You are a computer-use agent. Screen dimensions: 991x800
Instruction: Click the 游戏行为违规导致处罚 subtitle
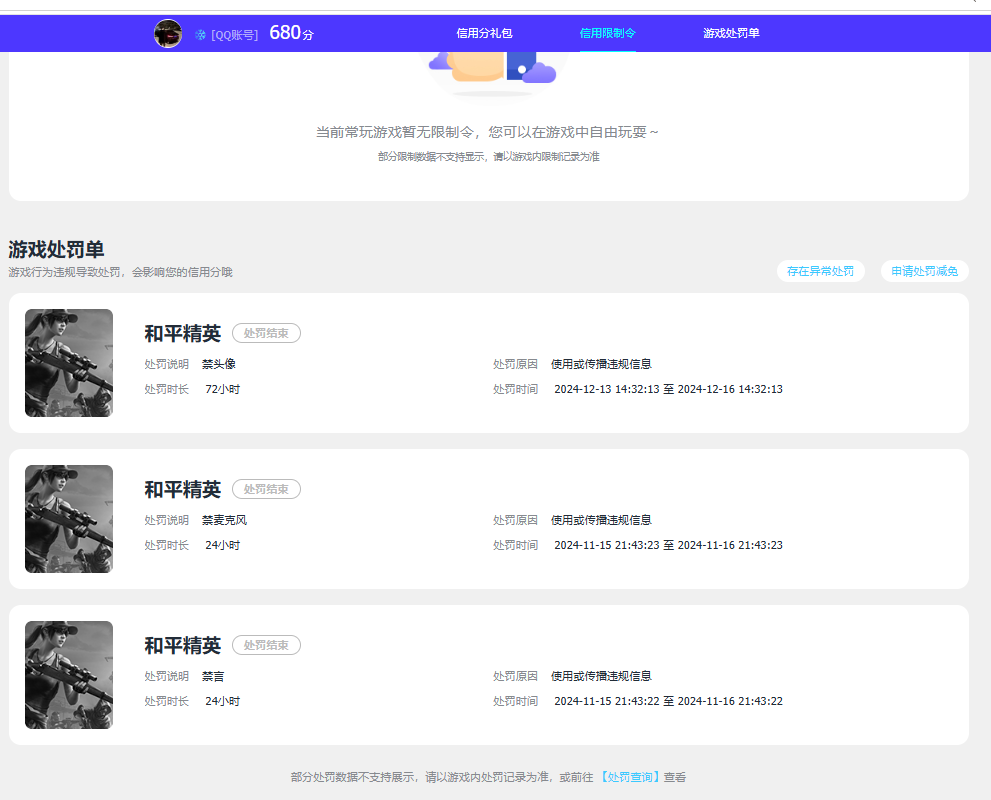click(x=121, y=272)
